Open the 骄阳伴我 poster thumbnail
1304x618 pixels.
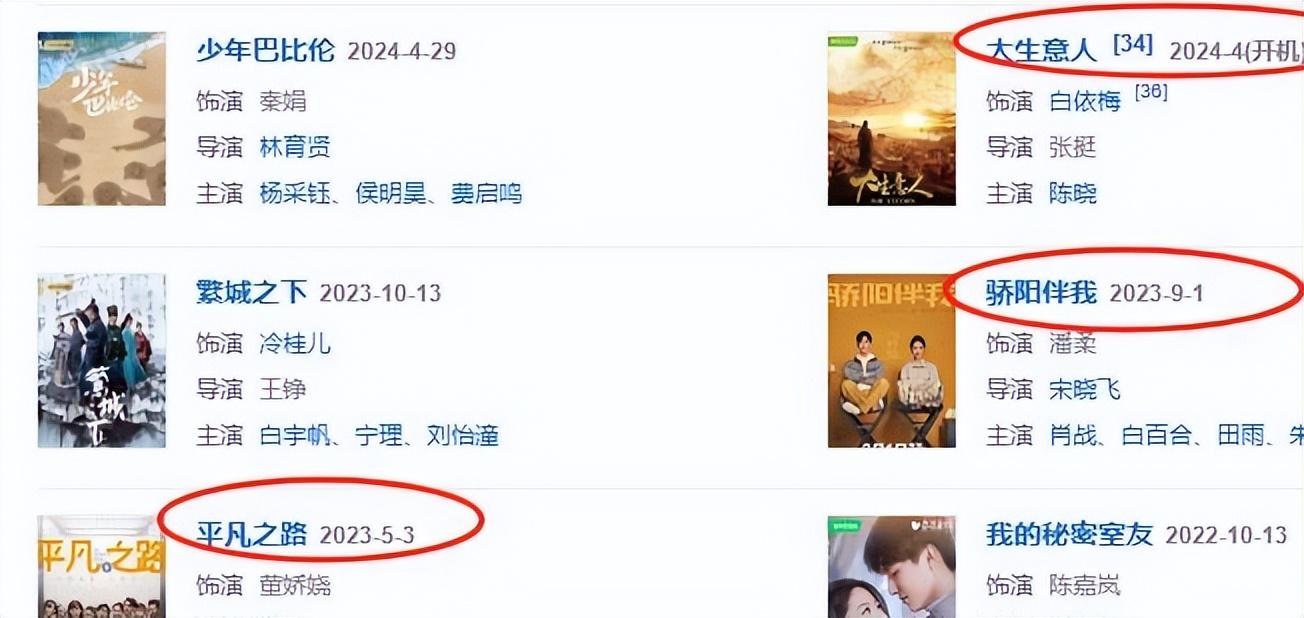tap(891, 361)
